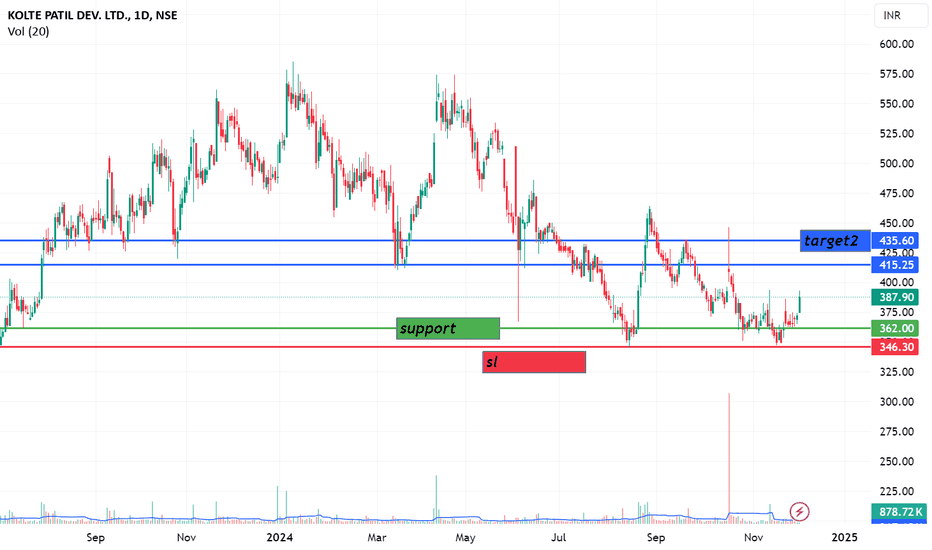
Task: Click 300.00 on the price axis
Action: (896, 401)
